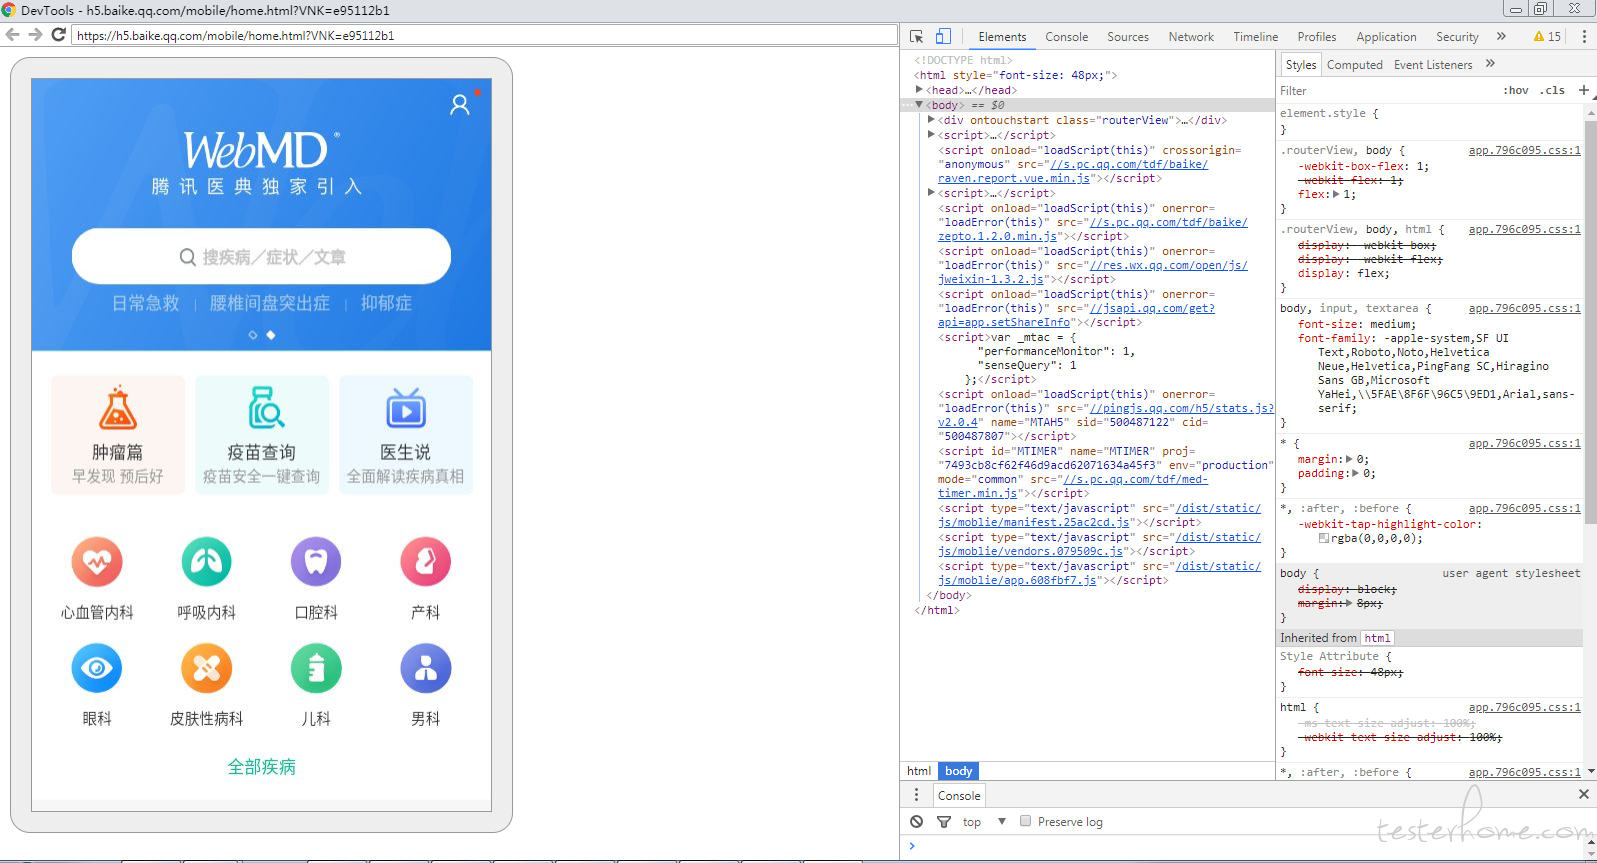Select the Console drawer tab

[x=959, y=796]
